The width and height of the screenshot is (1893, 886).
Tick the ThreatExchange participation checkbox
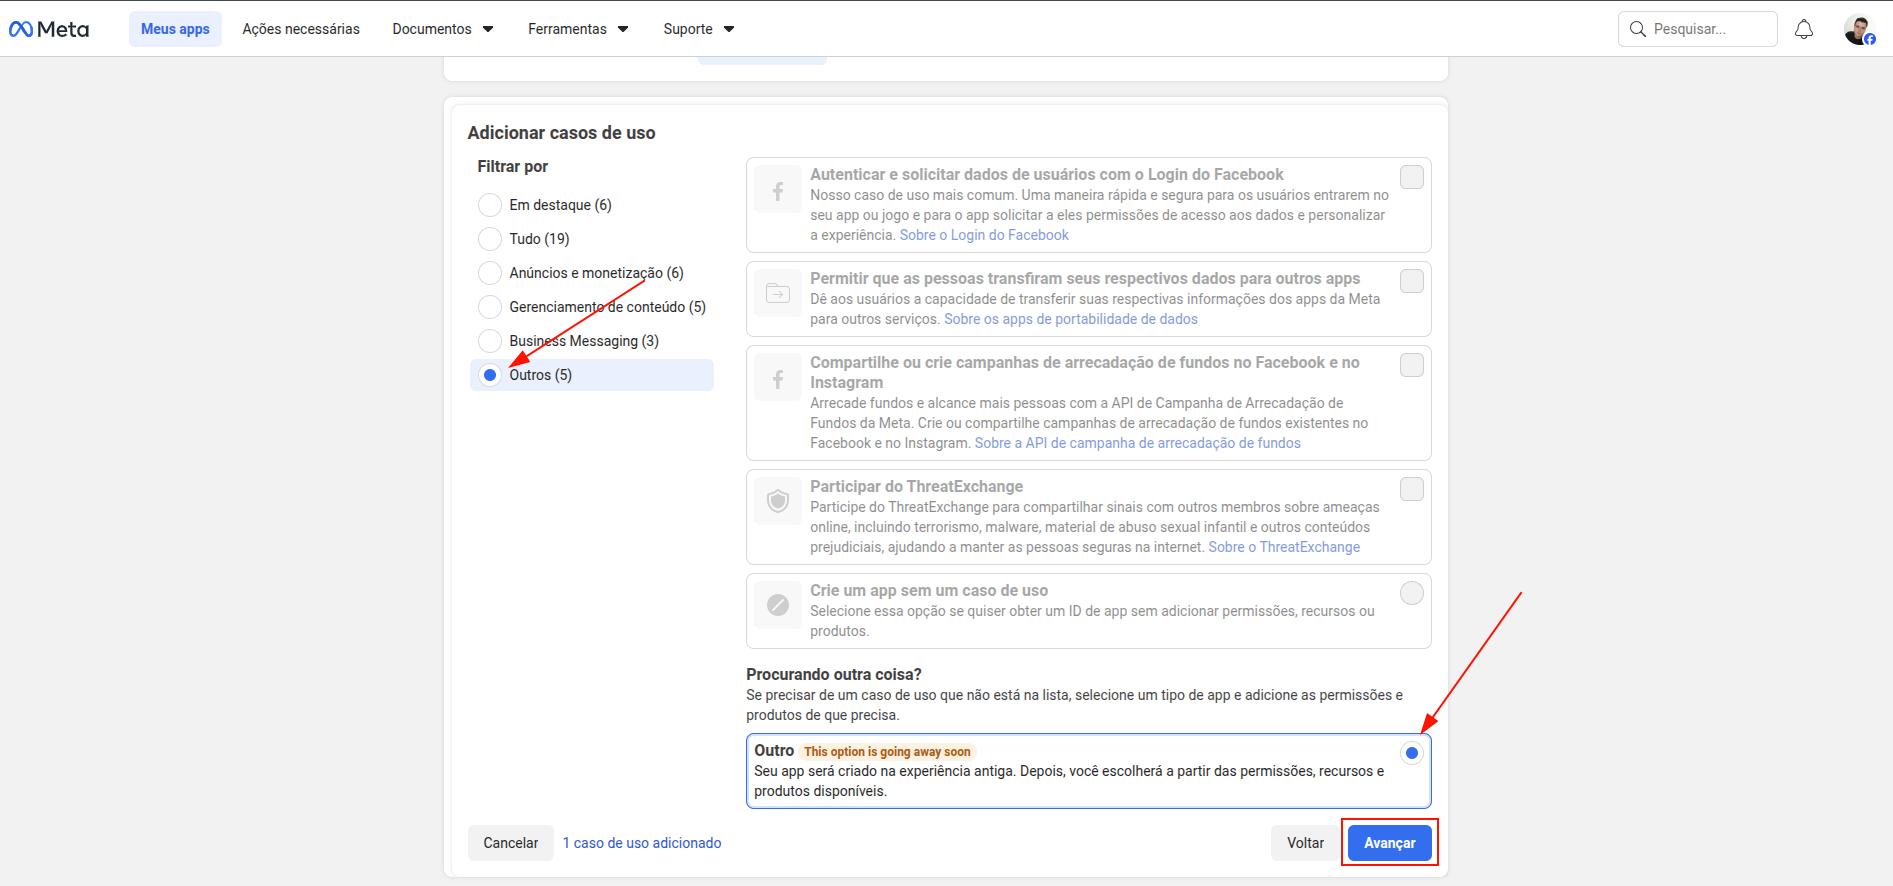[1411, 489]
